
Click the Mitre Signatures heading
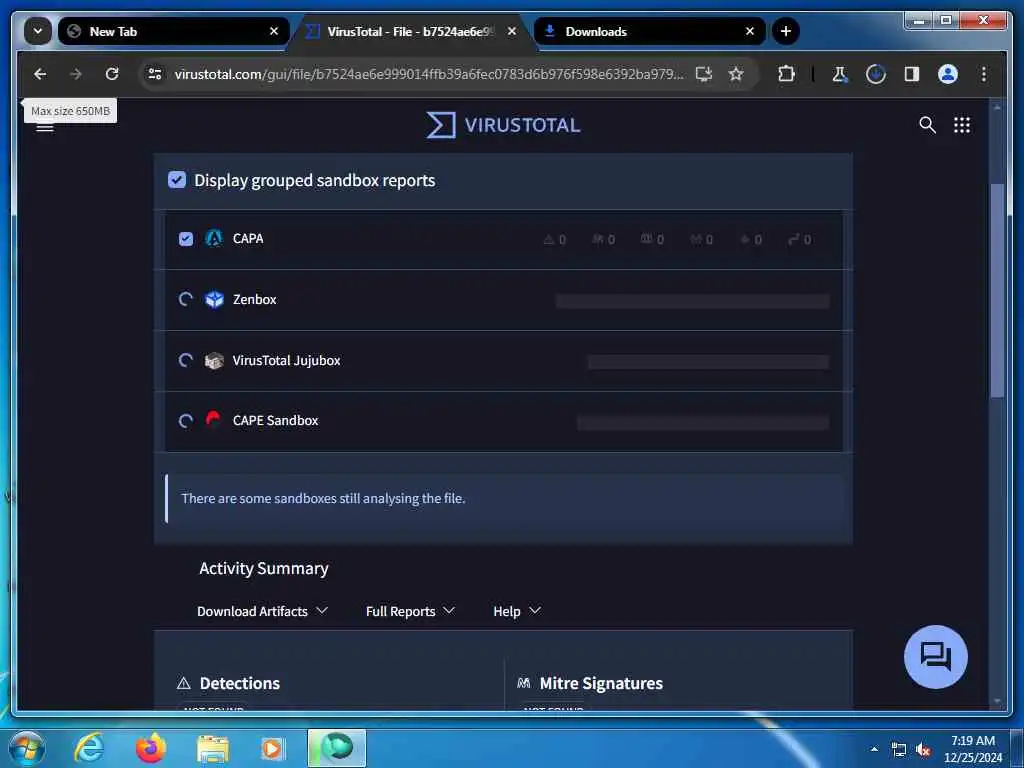click(x=601, y=683)
